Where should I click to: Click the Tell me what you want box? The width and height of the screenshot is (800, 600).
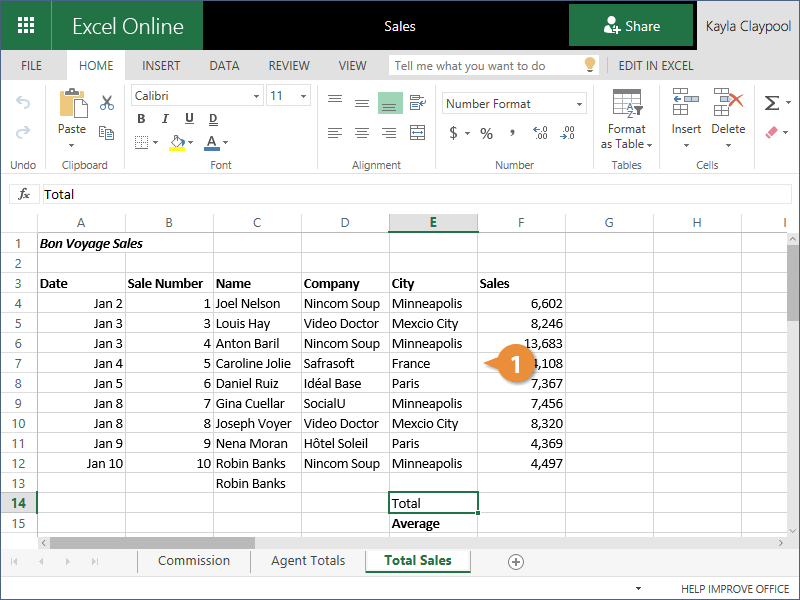[484, 66]
